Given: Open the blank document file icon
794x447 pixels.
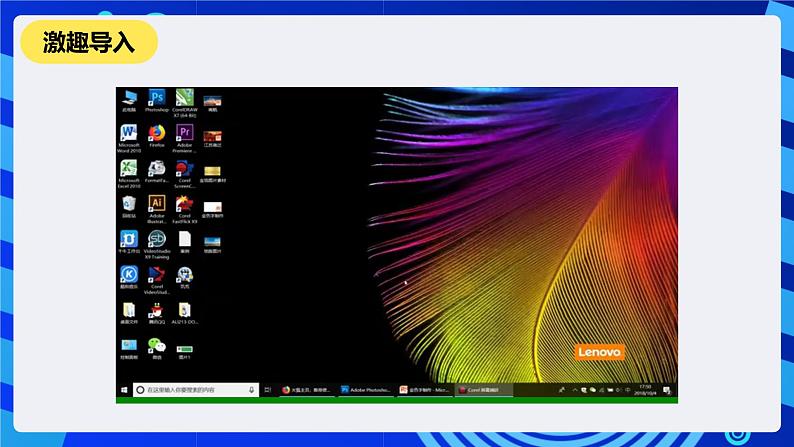Looking at the screenshot, I should click(185, 242).
